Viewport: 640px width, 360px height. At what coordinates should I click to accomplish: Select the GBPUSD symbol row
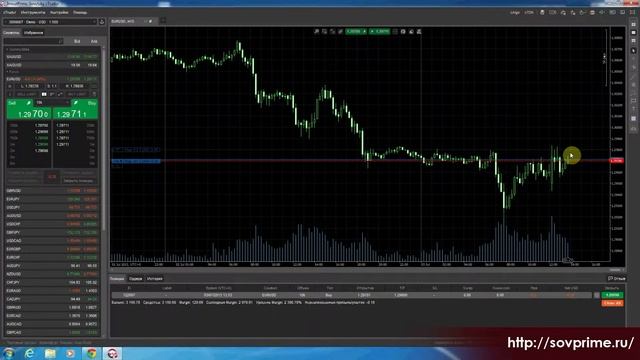point(51,191)
